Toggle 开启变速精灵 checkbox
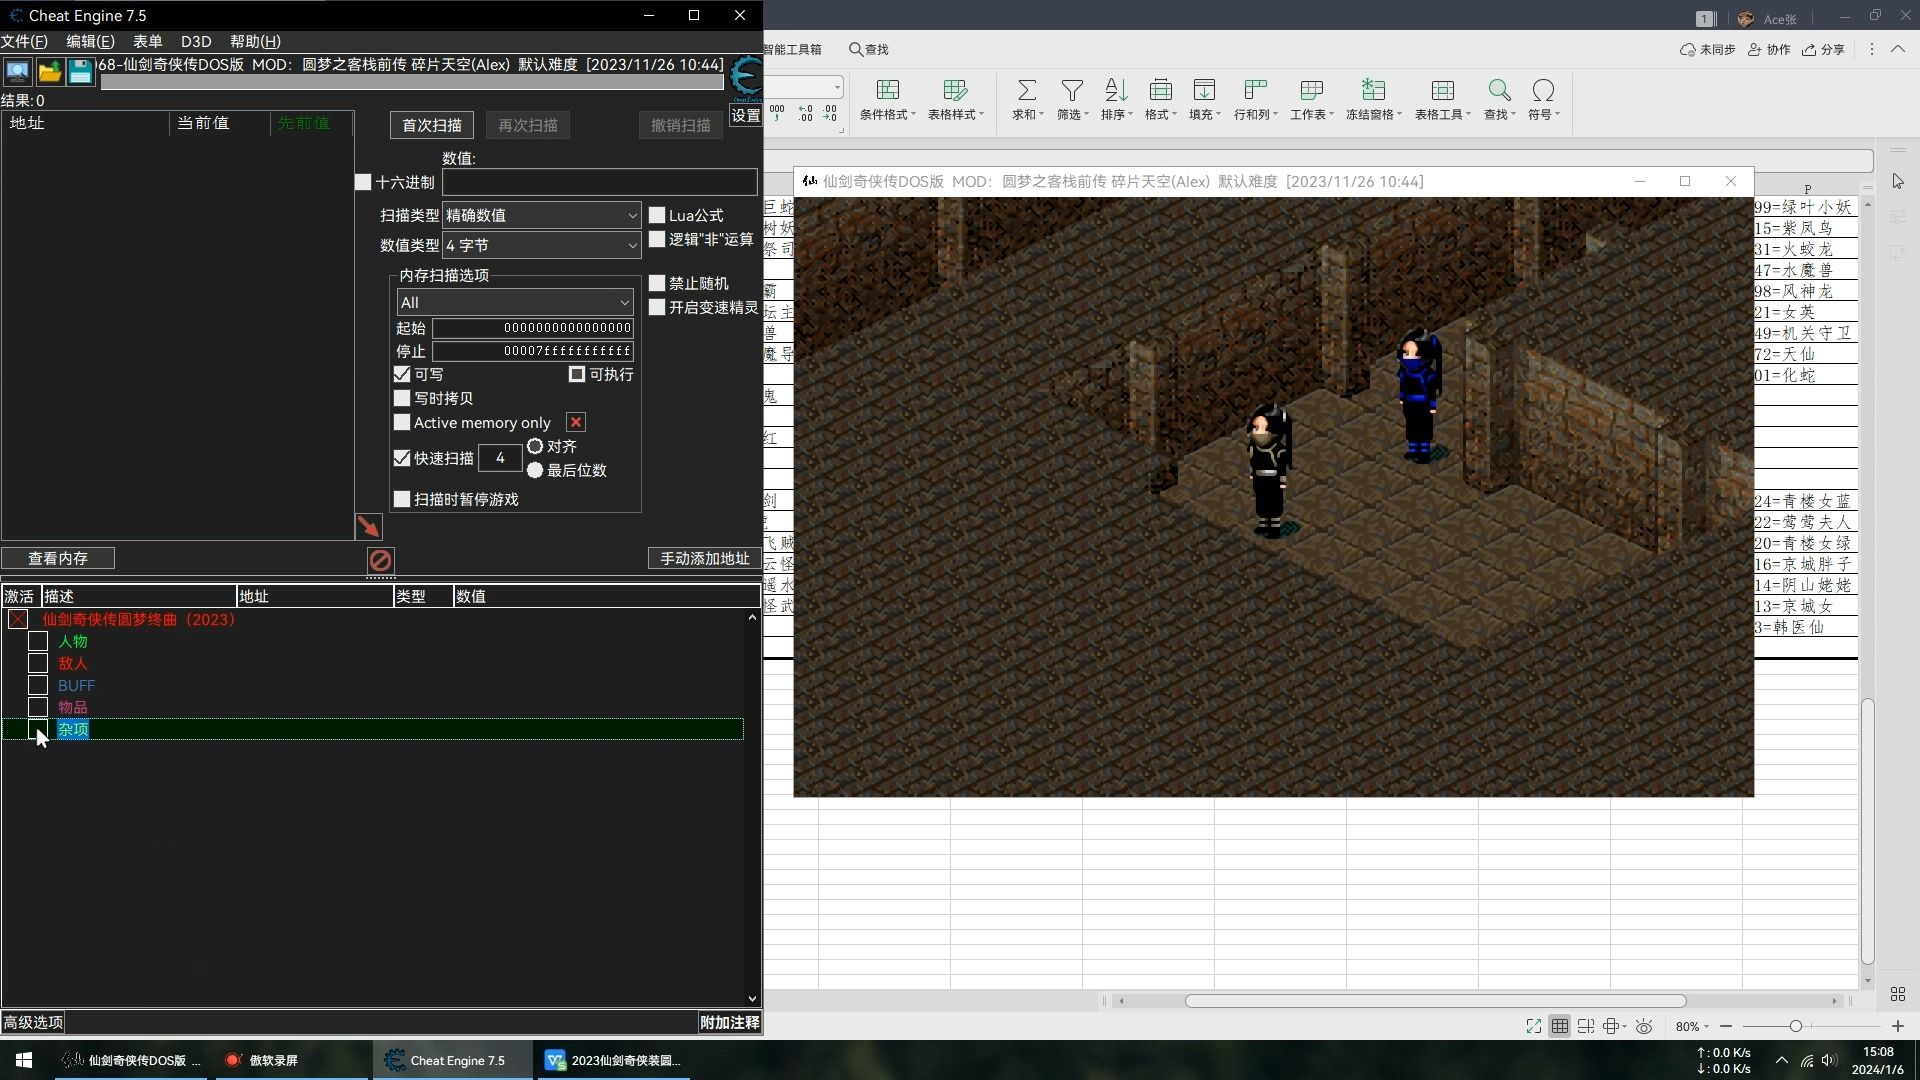The width and height of the screenshot is (1920, 1080). [x=657, y=307]
